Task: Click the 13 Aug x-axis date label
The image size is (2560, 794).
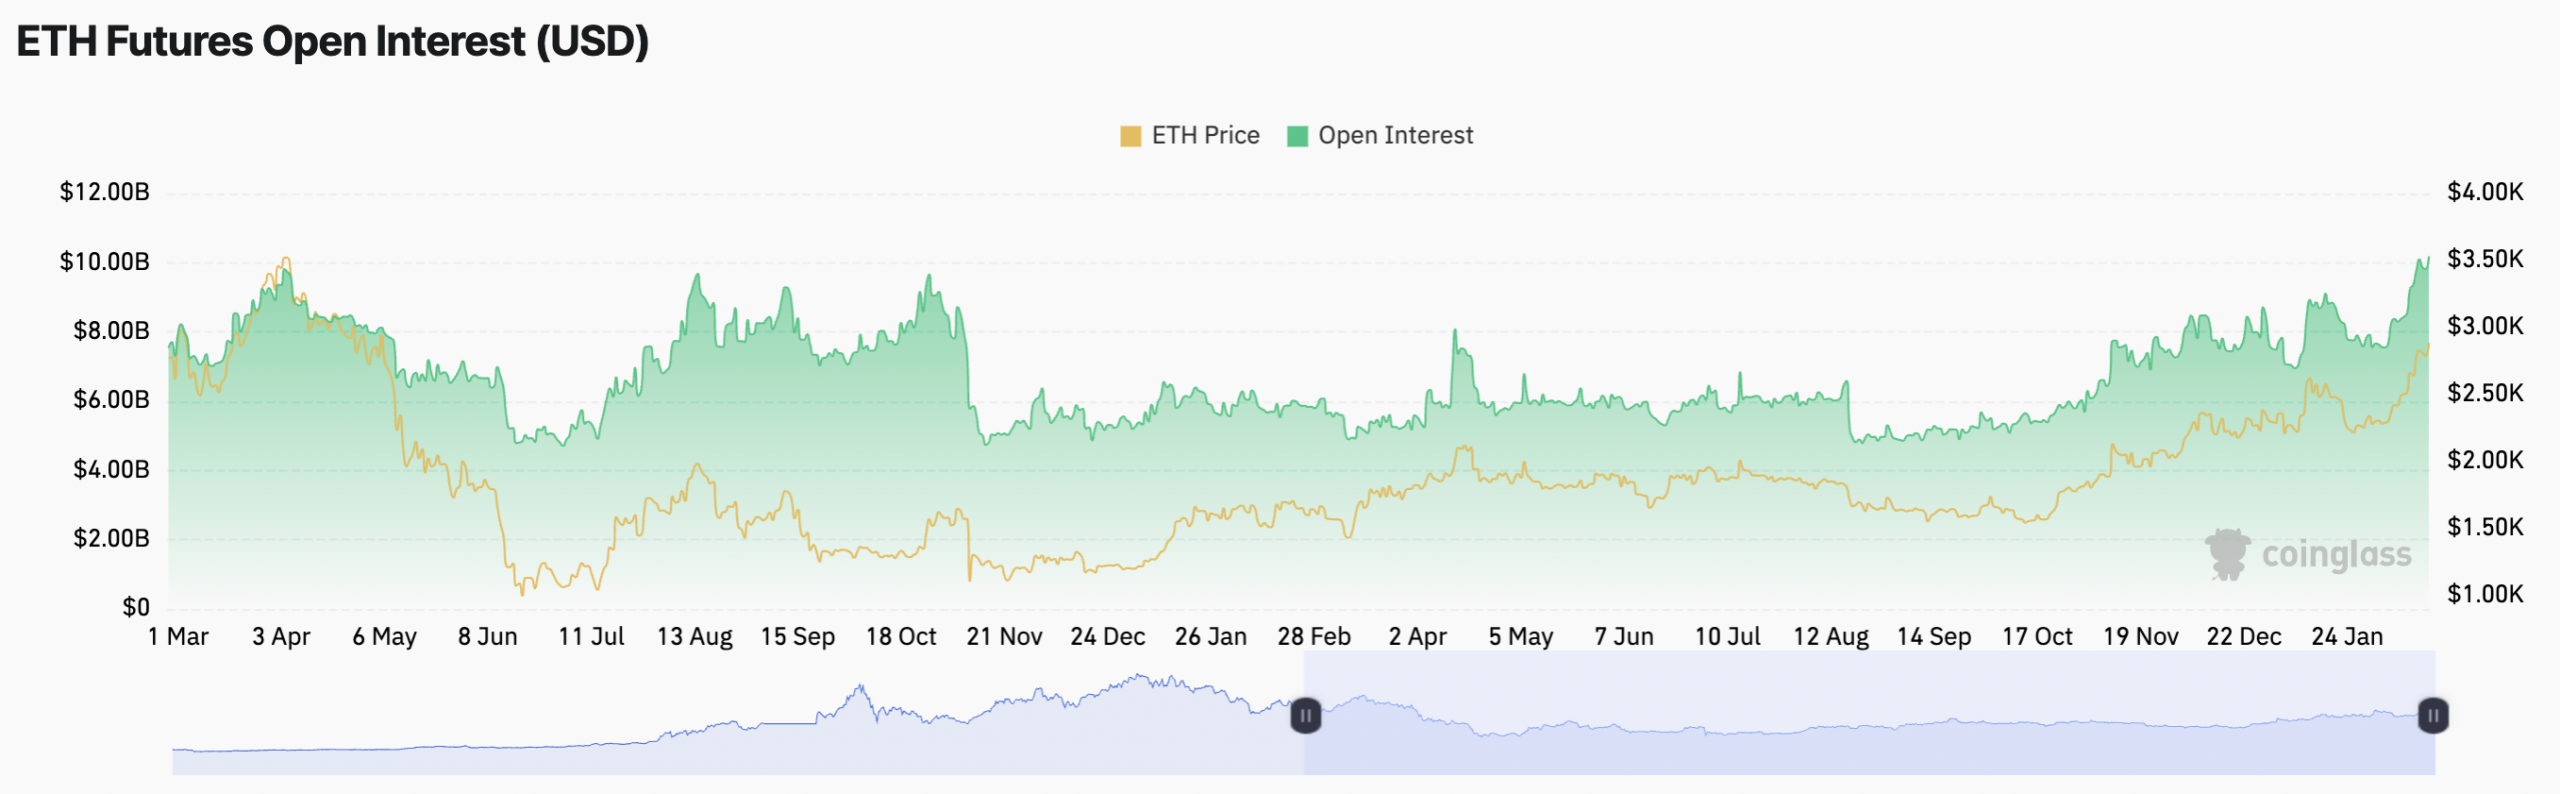Action: tap(694, 636)
